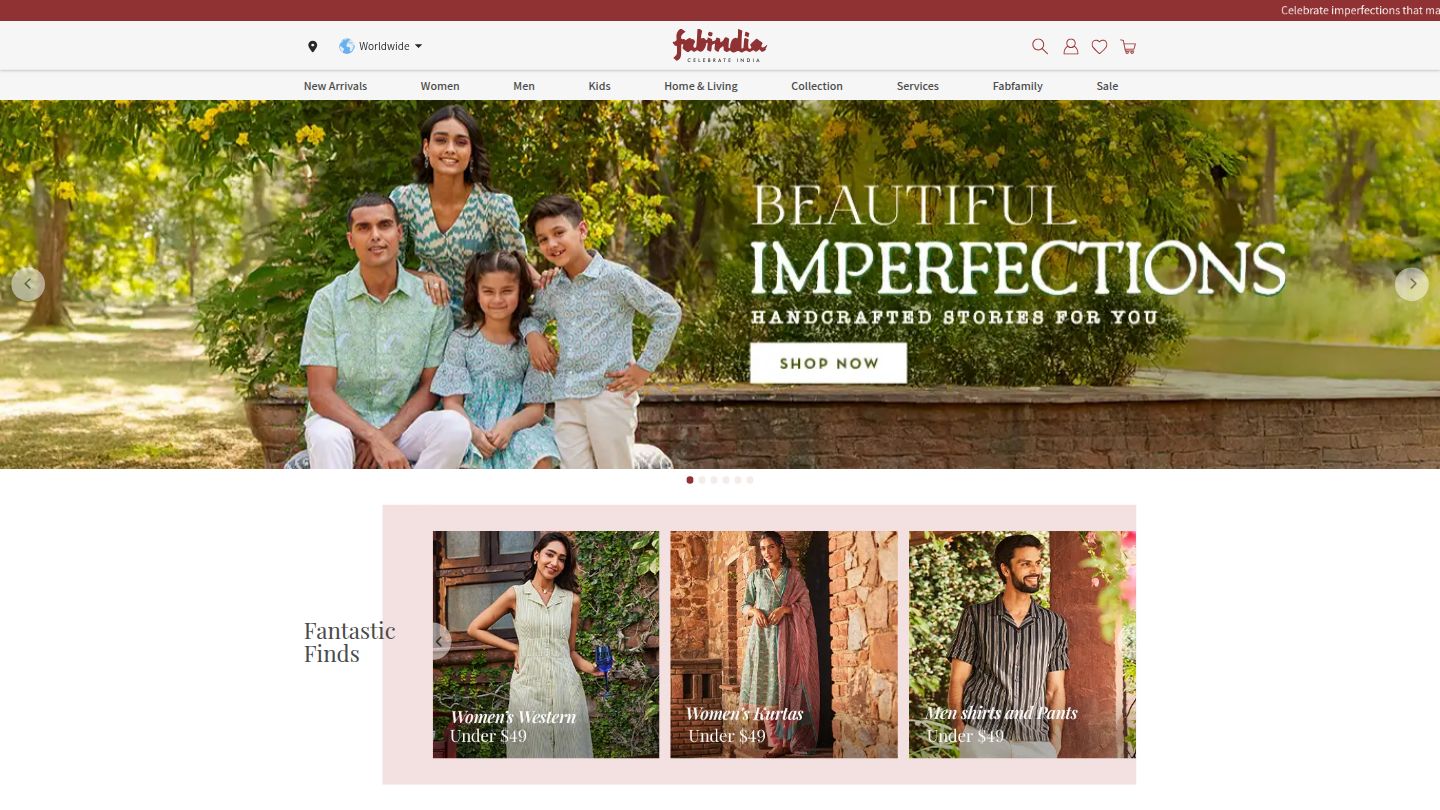View wishlist via heart icon

pyautogui.click(x=1099, y=46)
